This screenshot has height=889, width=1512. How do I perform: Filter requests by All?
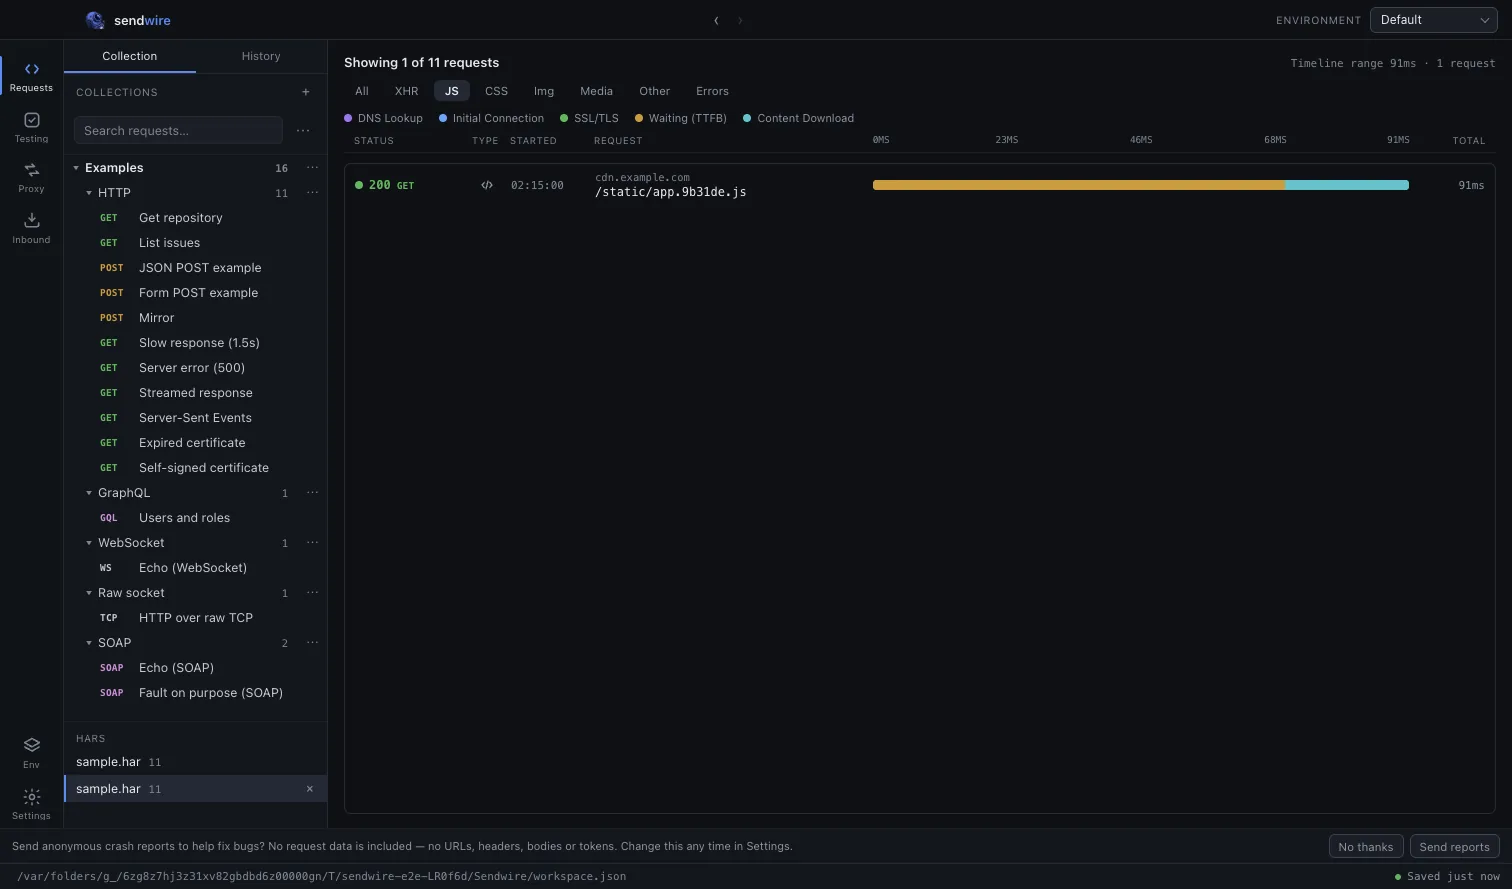pyautogui.click(x=362, y=91)
